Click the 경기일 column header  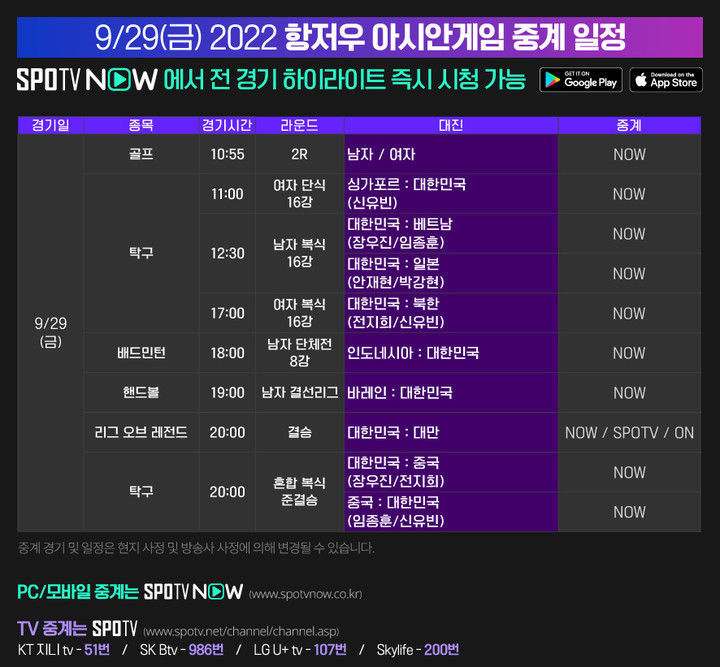(51, 125)
